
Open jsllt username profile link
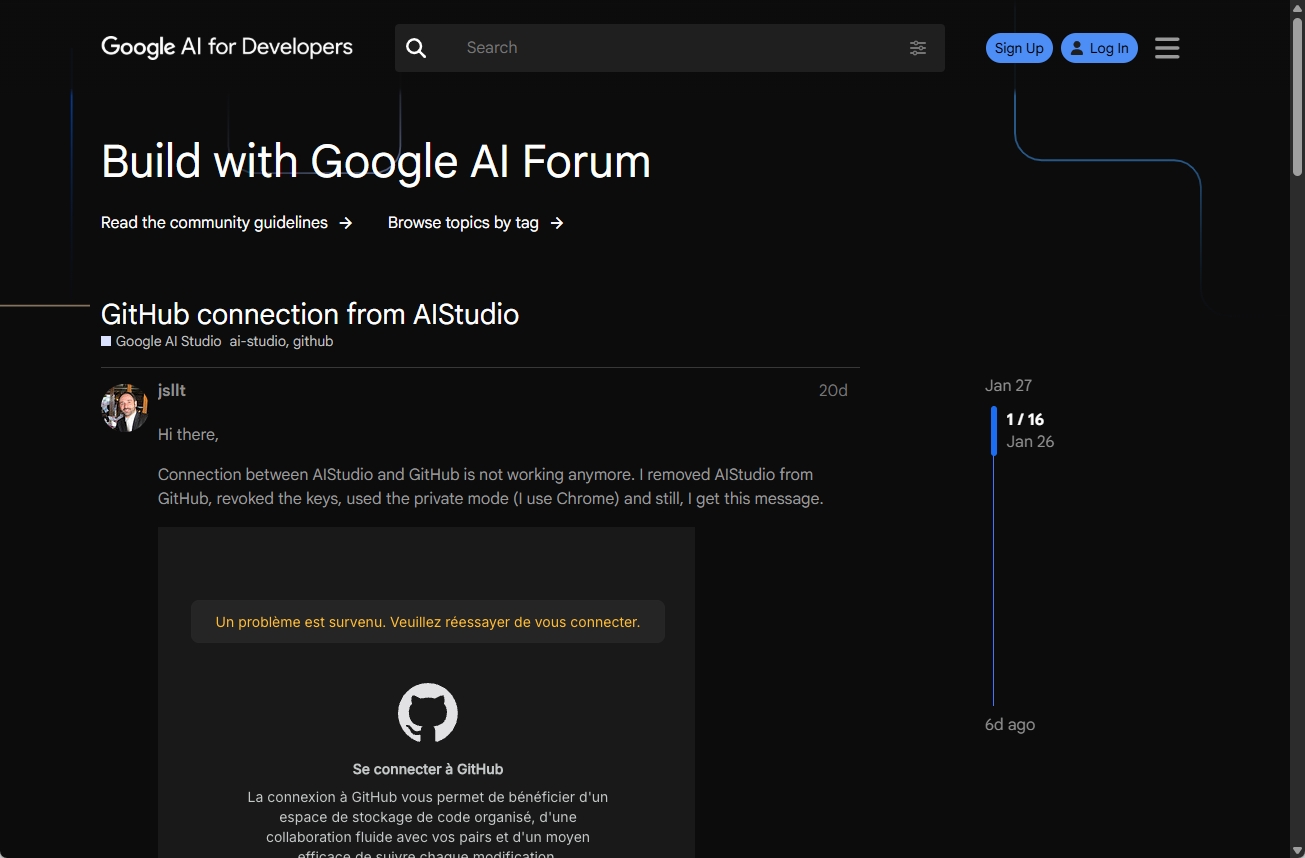tap(172, 390)
